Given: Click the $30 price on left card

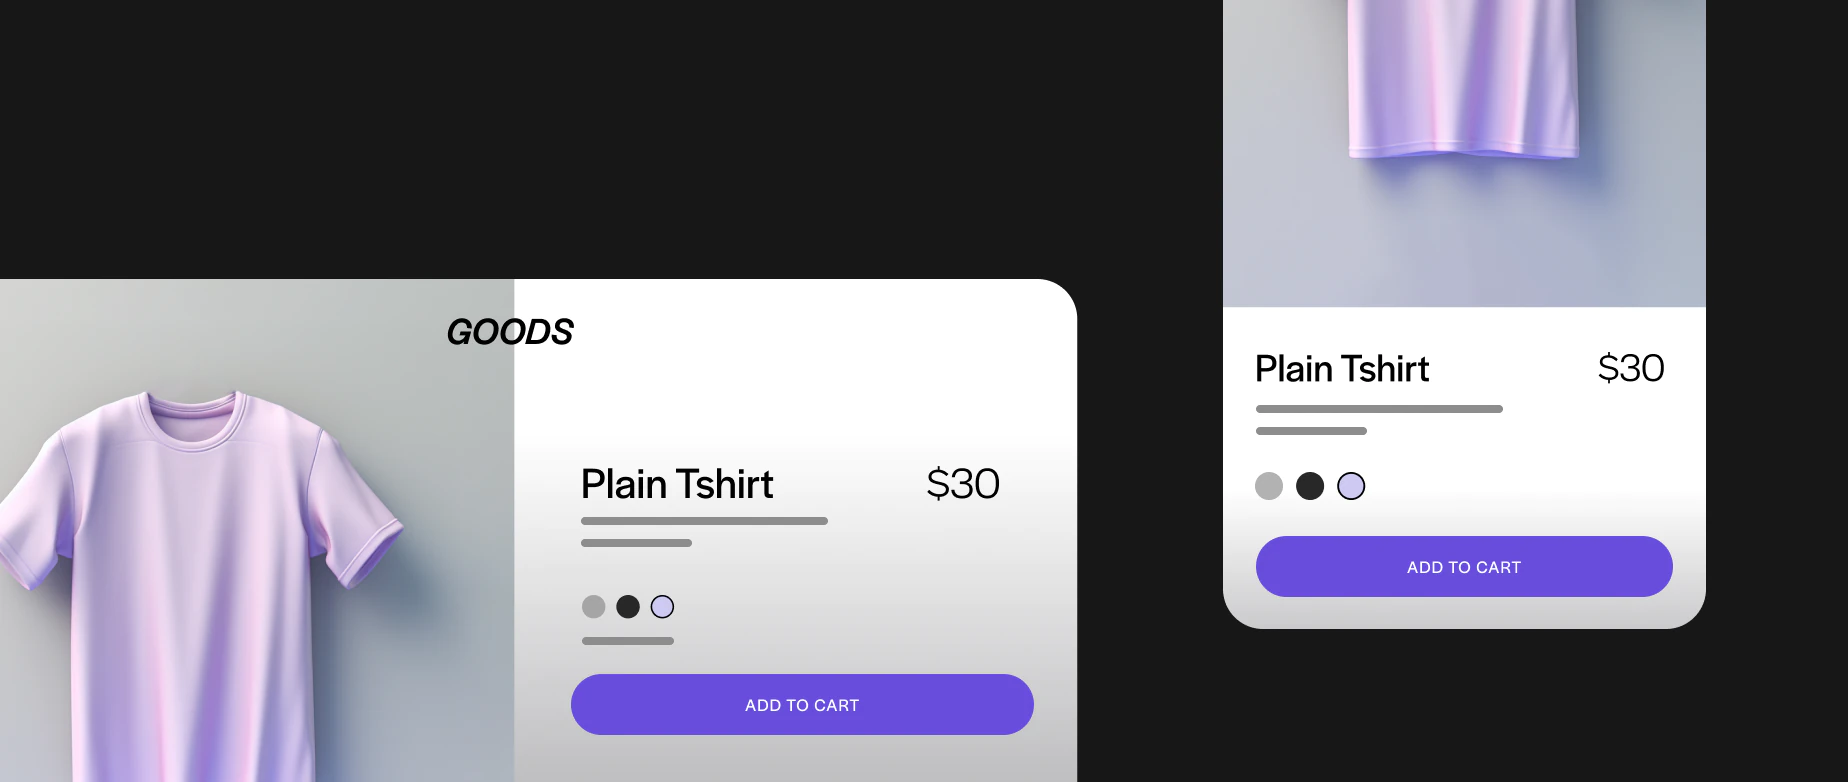Looking at the screenshot, I should point(963,483).
